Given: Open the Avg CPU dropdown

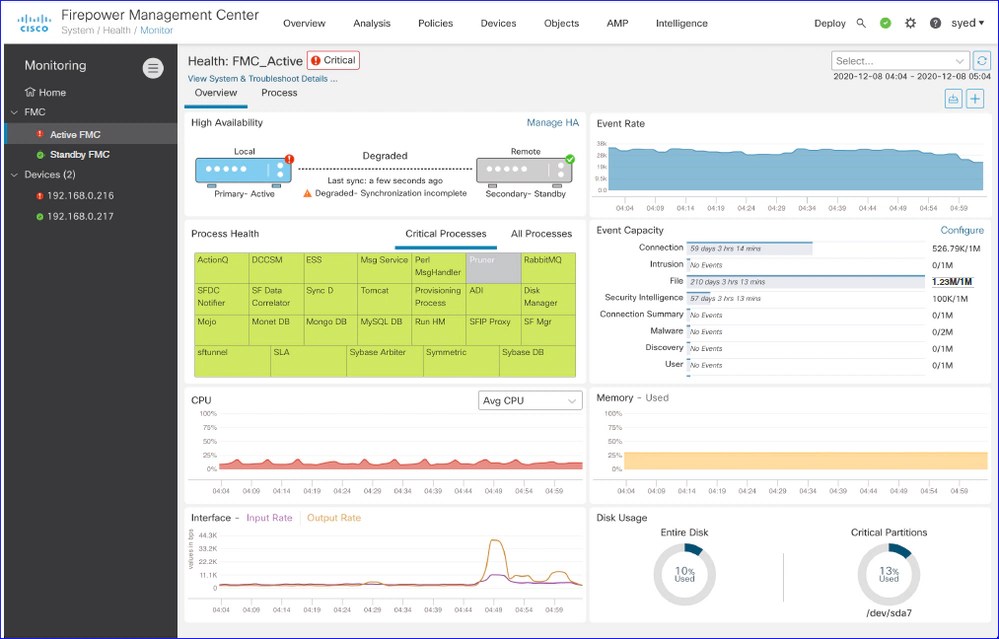Looking at the screenshot, I should (x=530, y=400).
